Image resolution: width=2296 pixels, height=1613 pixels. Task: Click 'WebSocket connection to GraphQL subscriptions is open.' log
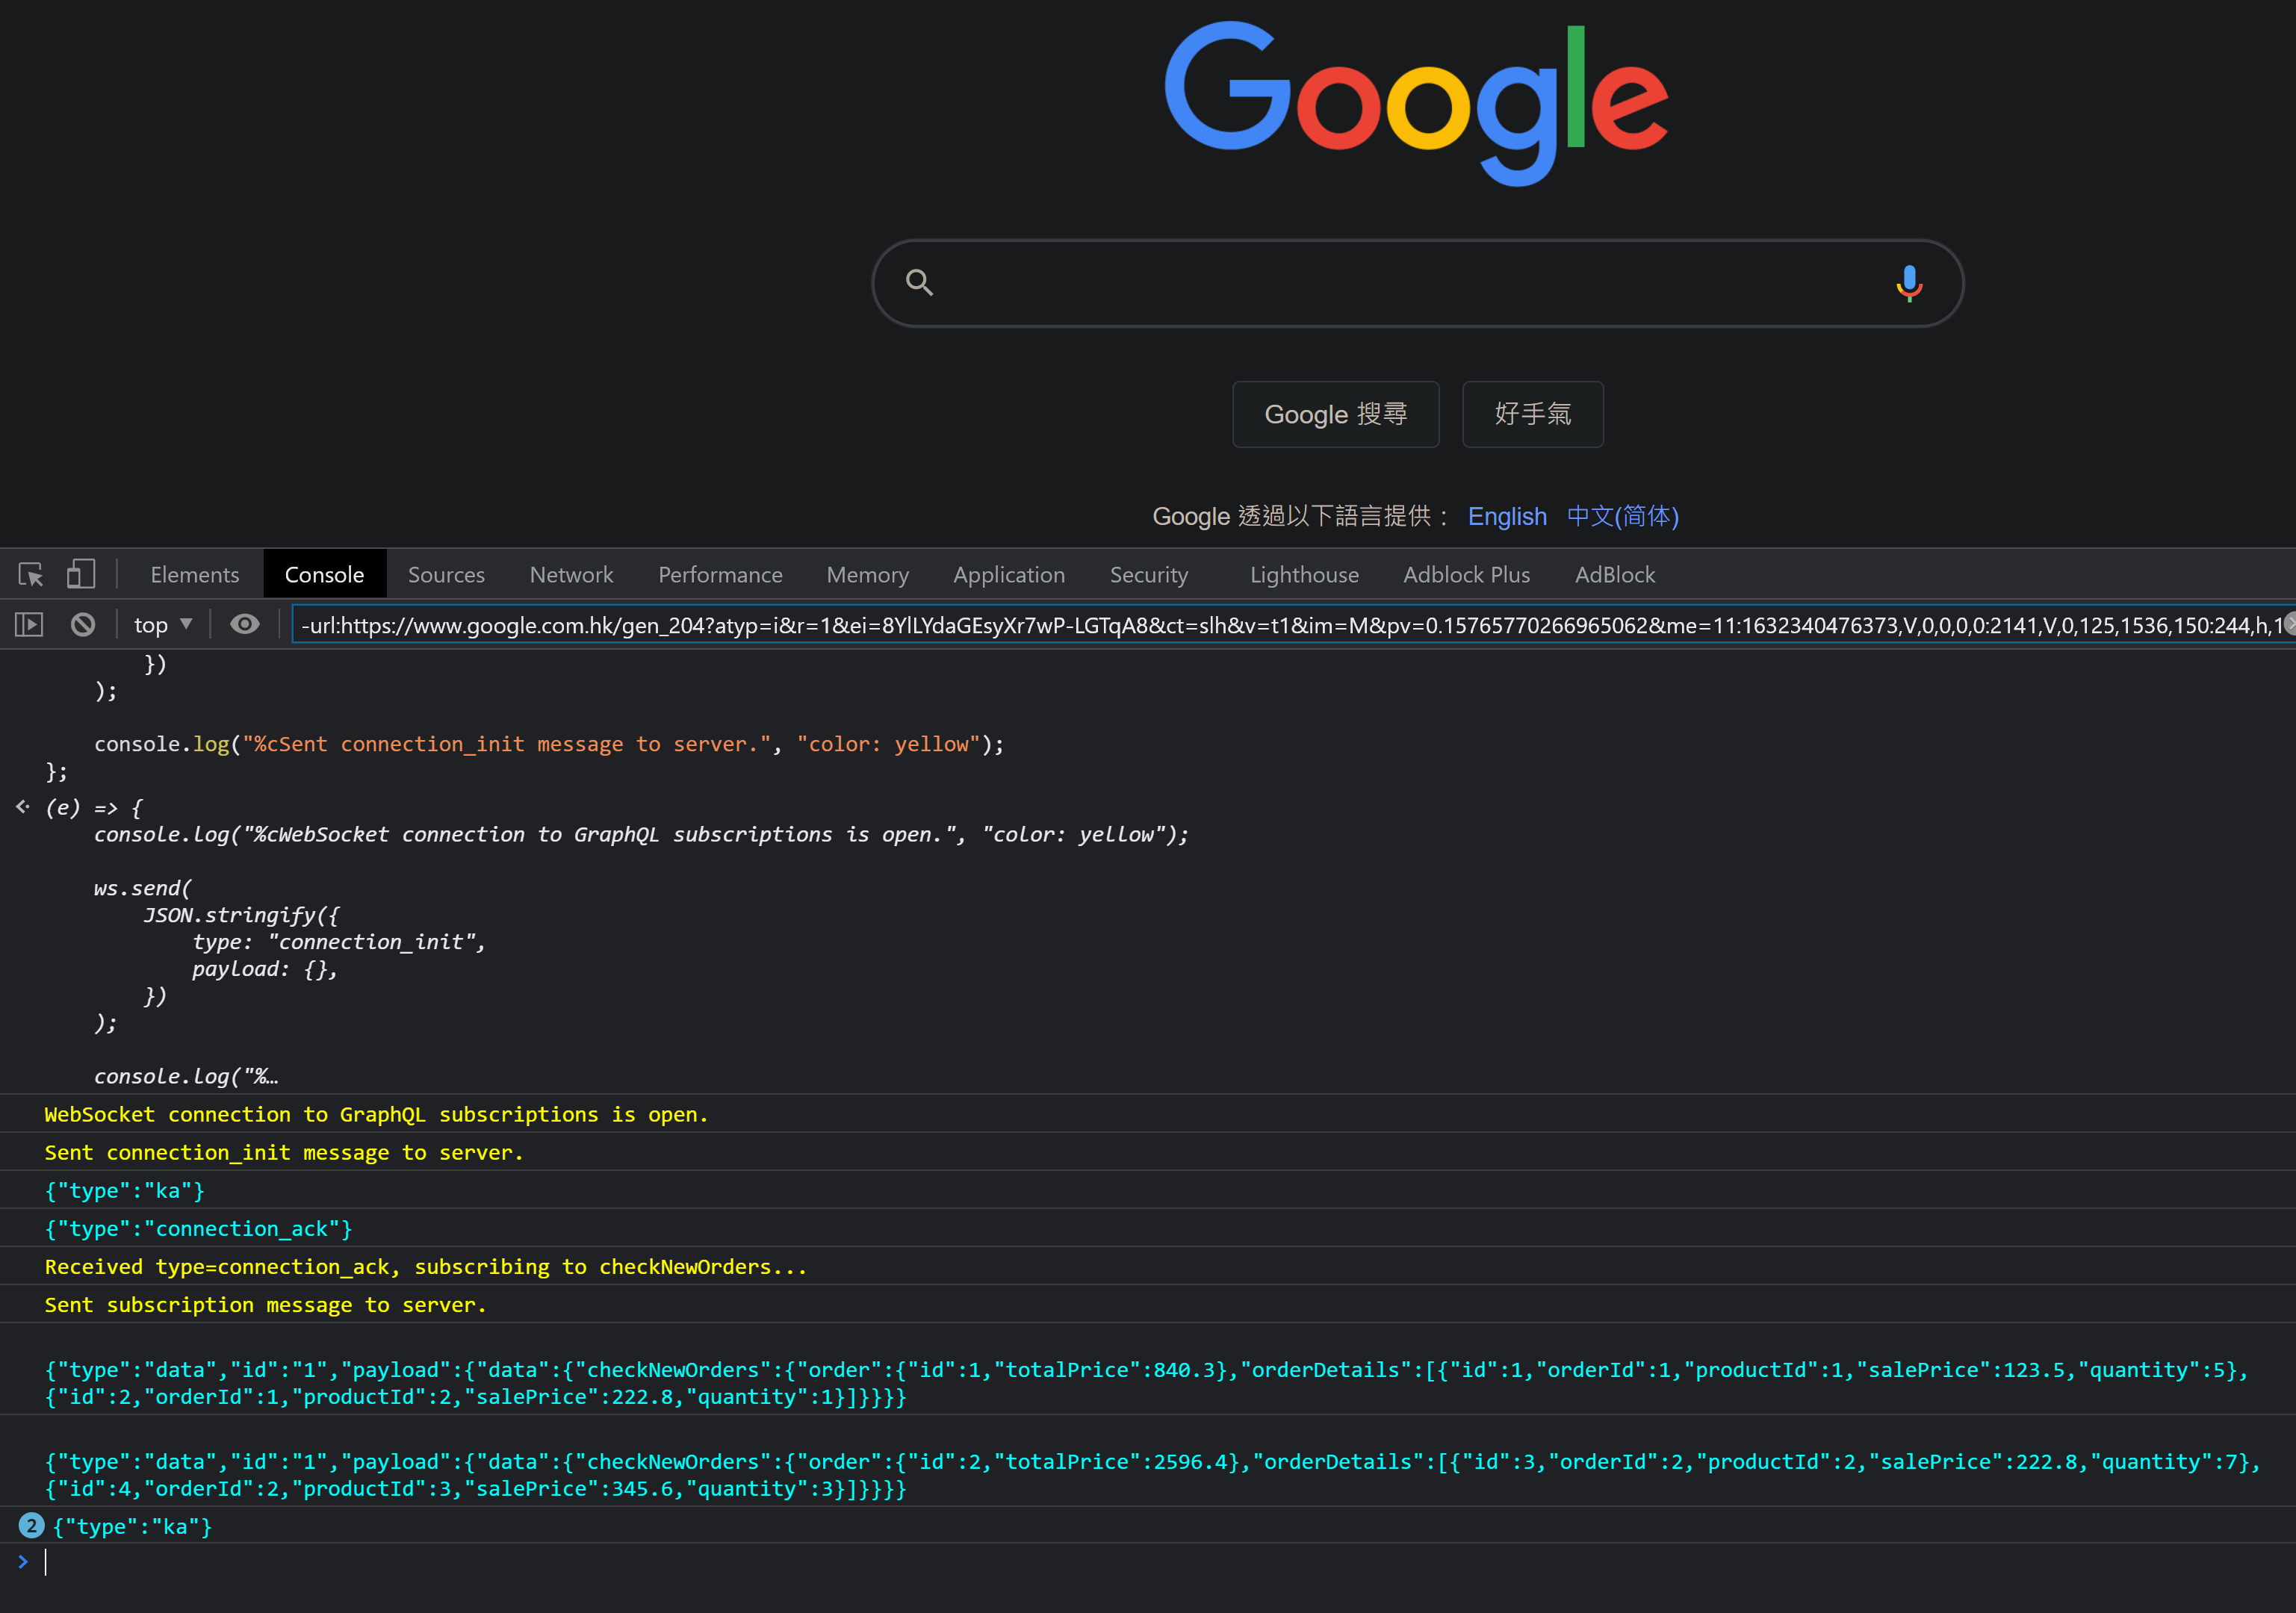click(376, 1114)
